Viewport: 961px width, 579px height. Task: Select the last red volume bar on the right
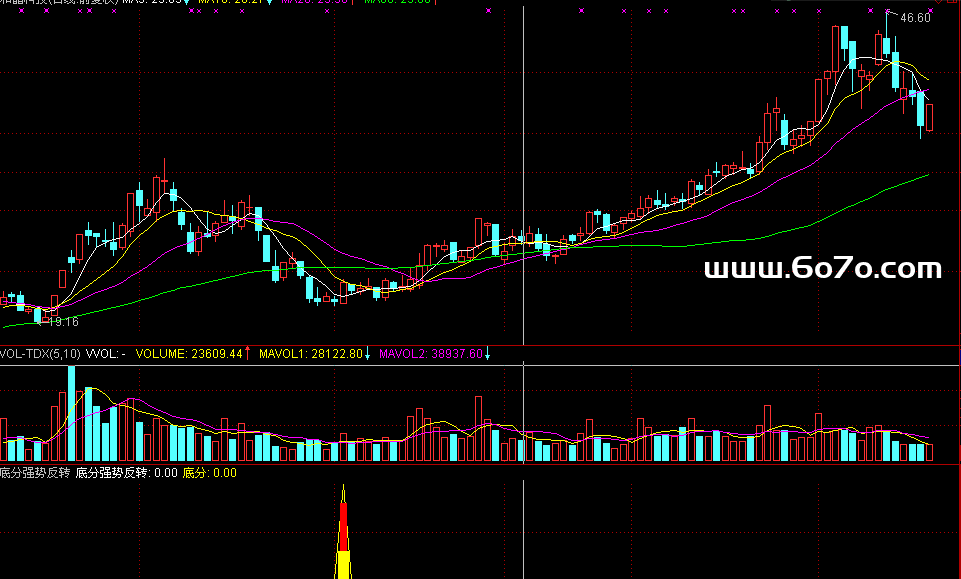point(930,451)
